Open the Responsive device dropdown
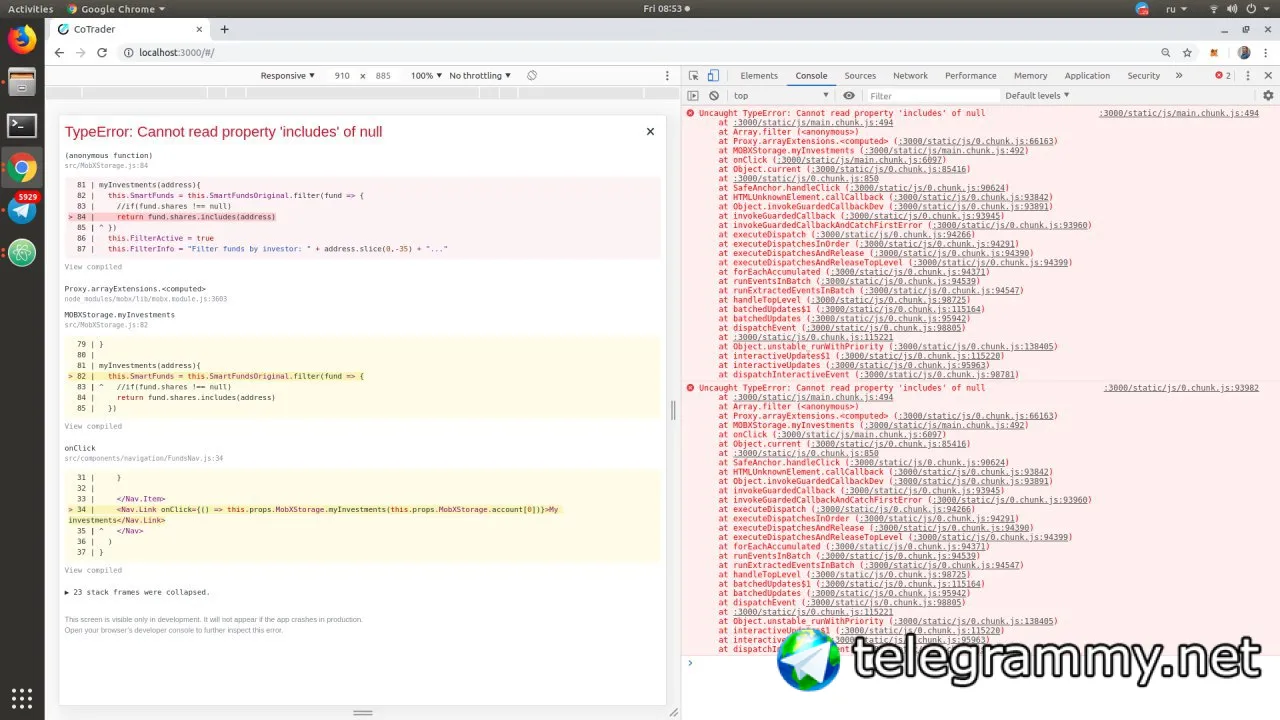The width and height of the screenshot is (1280, 720). [288, 76]
